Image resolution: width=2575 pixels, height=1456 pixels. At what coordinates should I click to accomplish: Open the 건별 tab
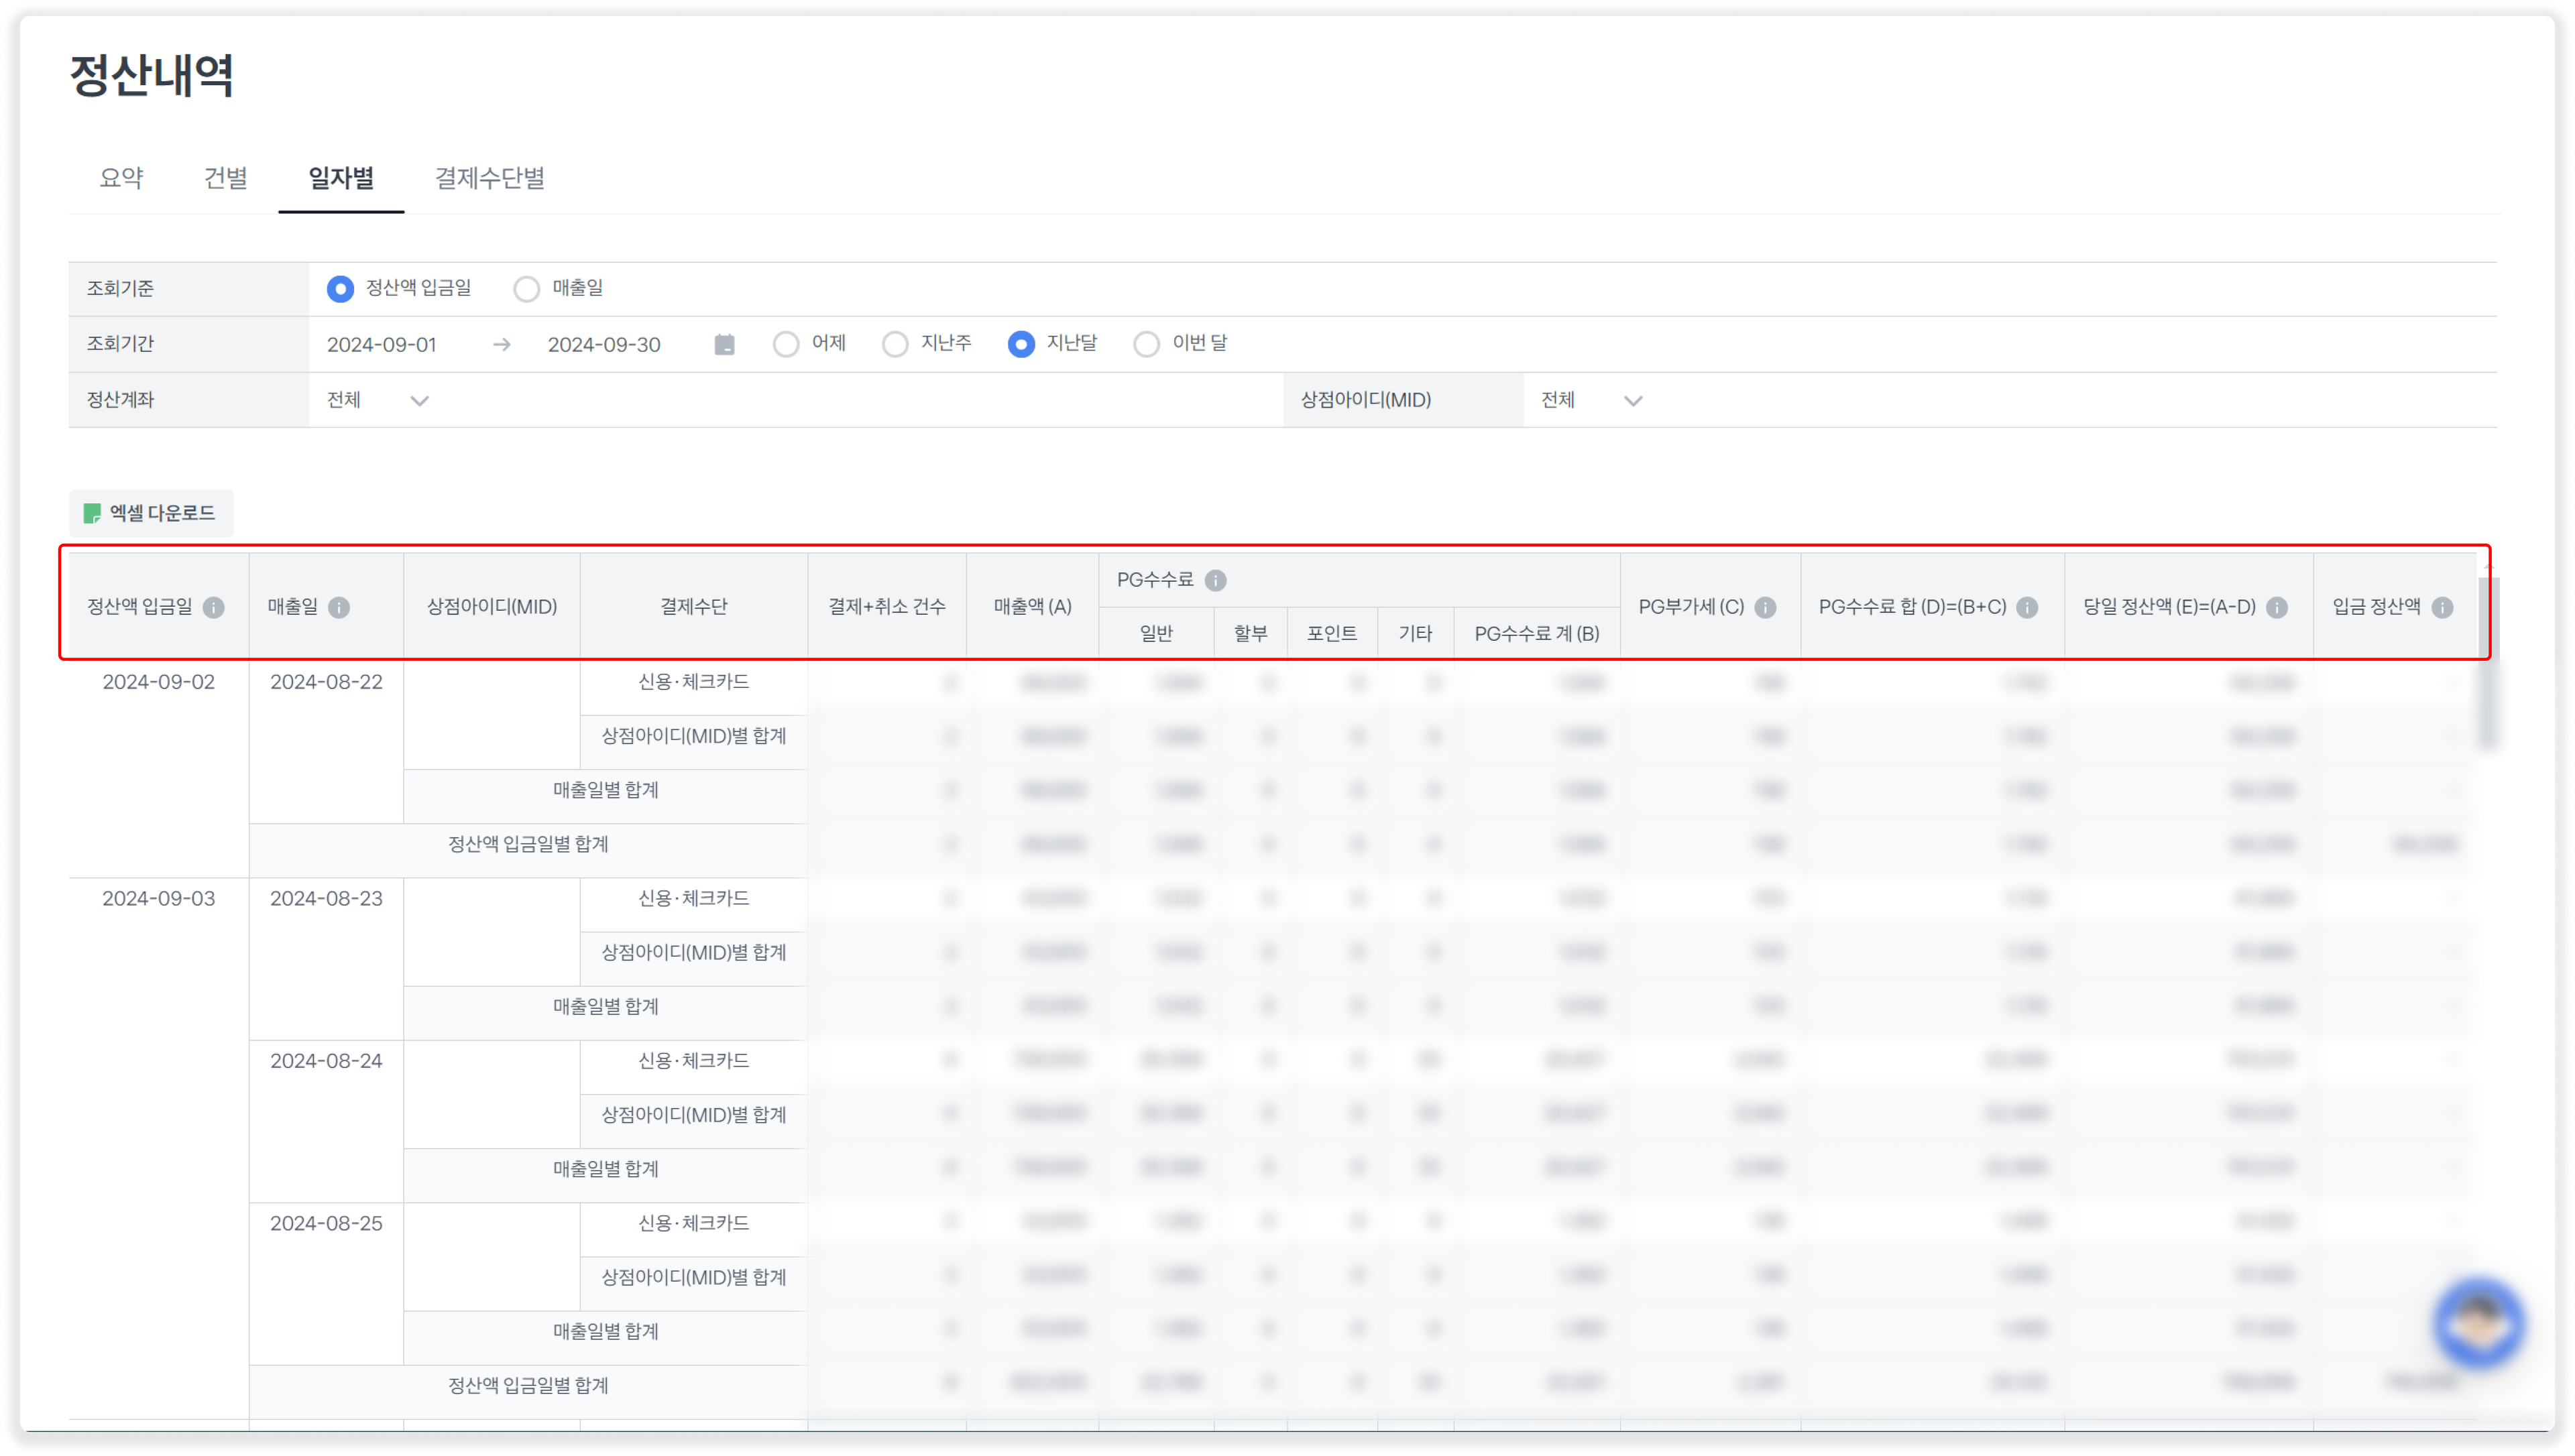tap(226, 178)
